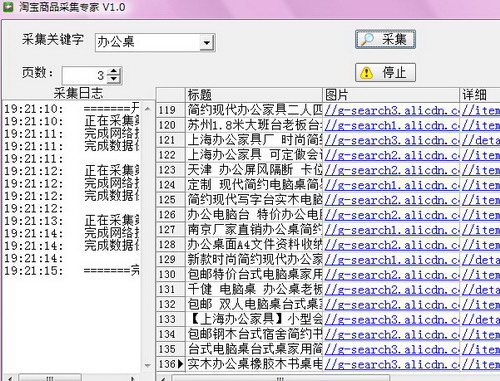The height and width of the screenshot is (381, 500).
Task: Click the 办公桌 keyword input field
Action: [148, 43]
